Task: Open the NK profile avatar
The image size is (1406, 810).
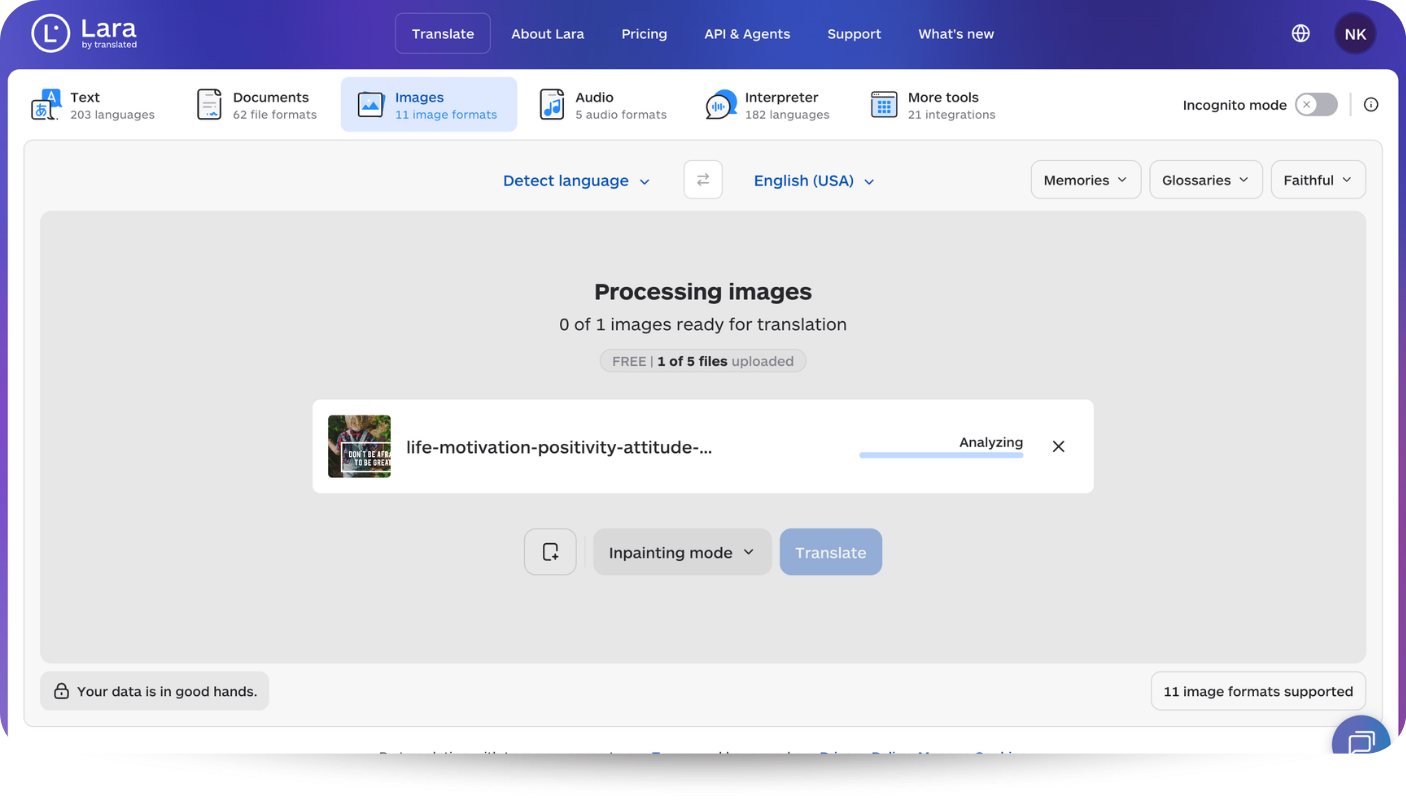Action: point(1355,34)
